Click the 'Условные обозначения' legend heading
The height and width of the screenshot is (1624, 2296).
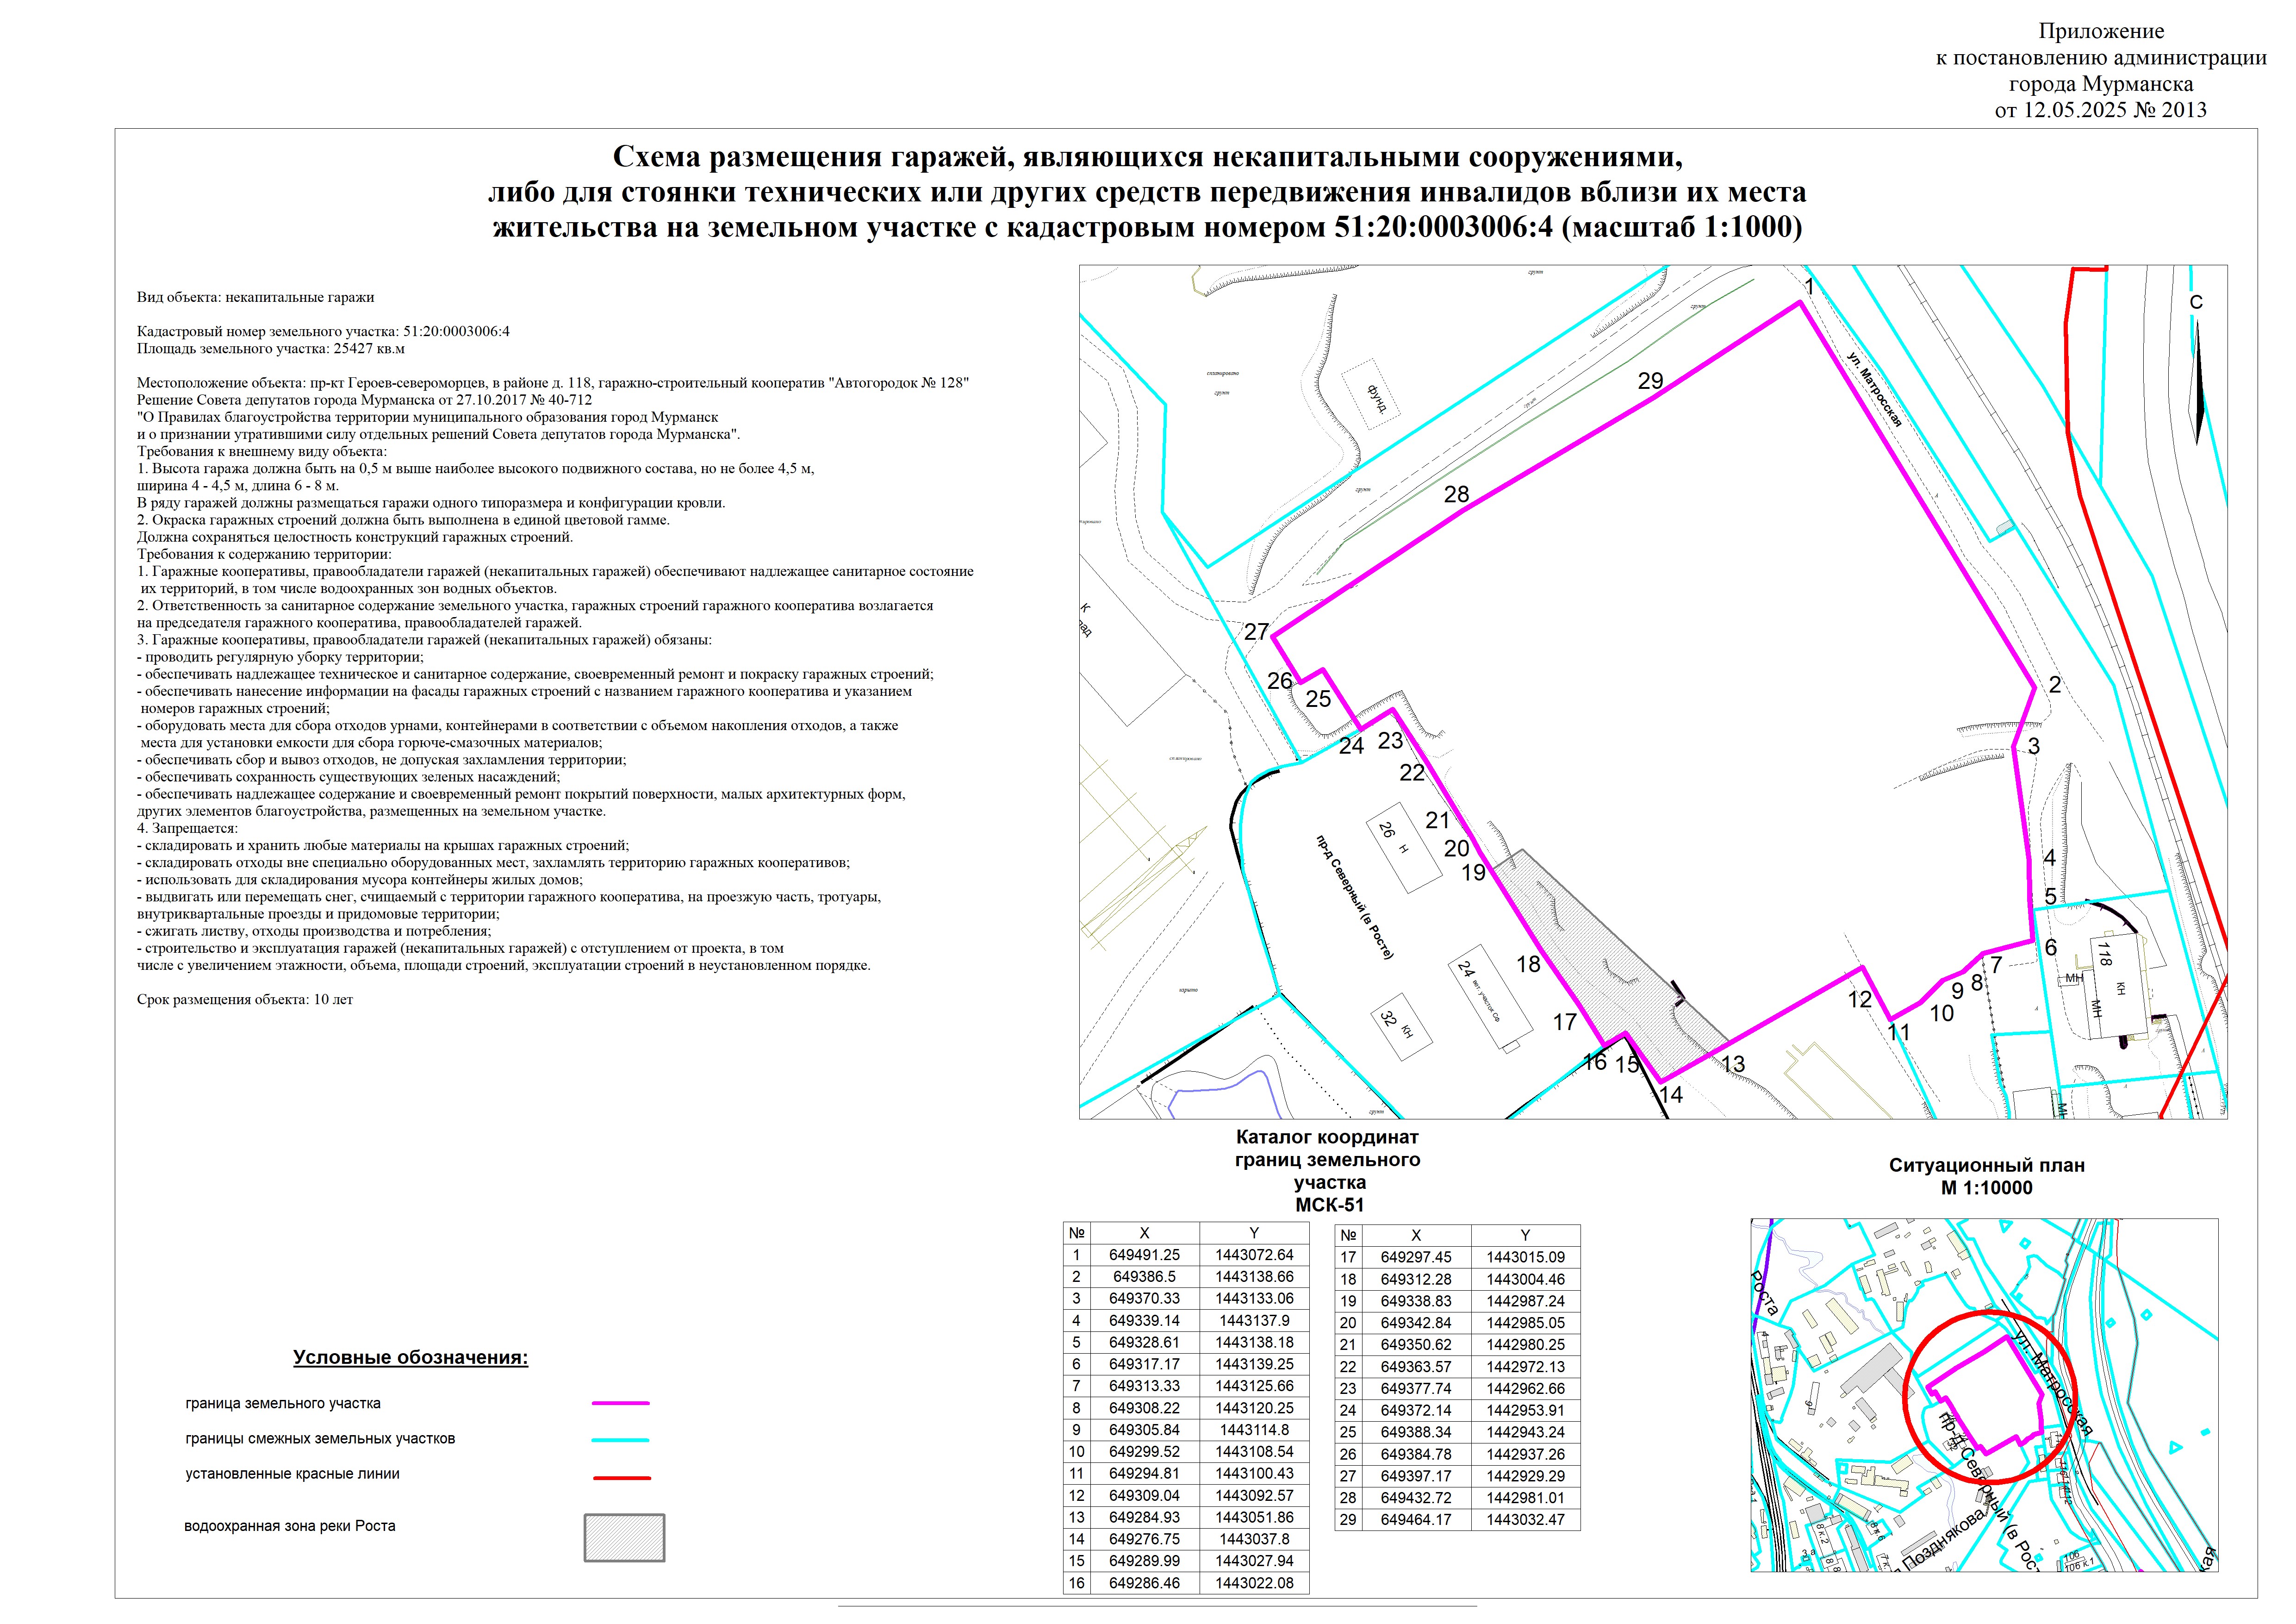[410, 1357]
